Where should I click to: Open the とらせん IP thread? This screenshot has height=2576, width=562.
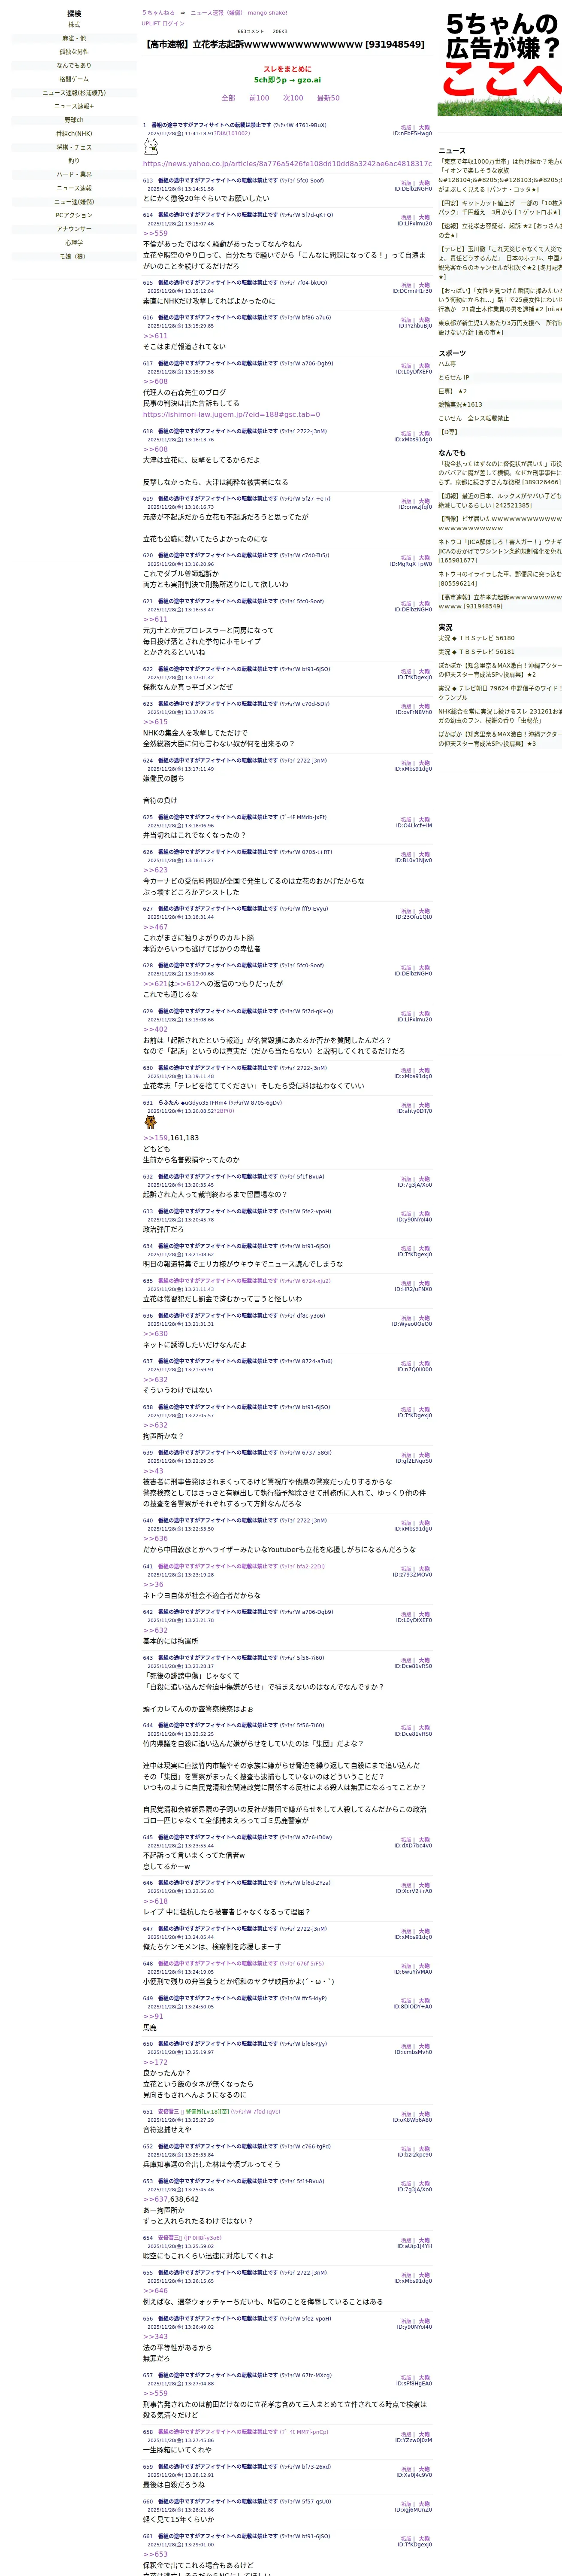point(453,377)
